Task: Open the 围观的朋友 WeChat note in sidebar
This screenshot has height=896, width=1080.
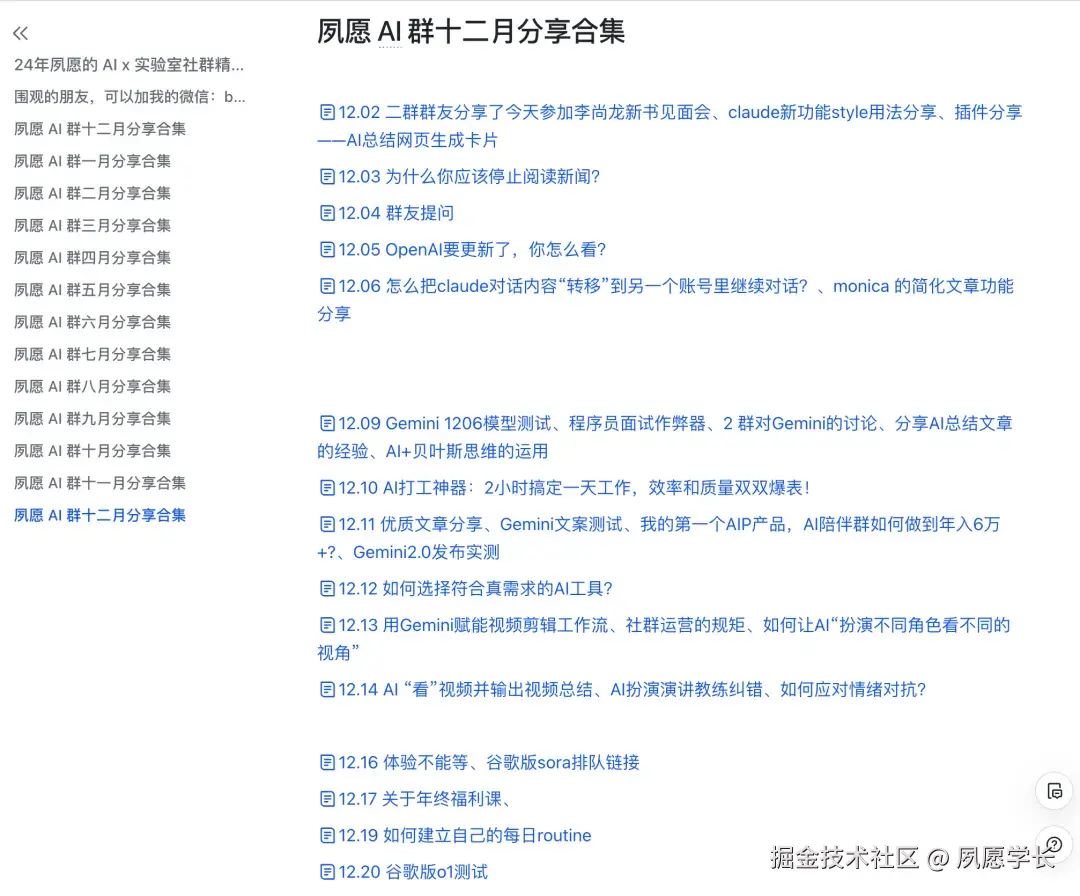Action: tap(110, 97)
